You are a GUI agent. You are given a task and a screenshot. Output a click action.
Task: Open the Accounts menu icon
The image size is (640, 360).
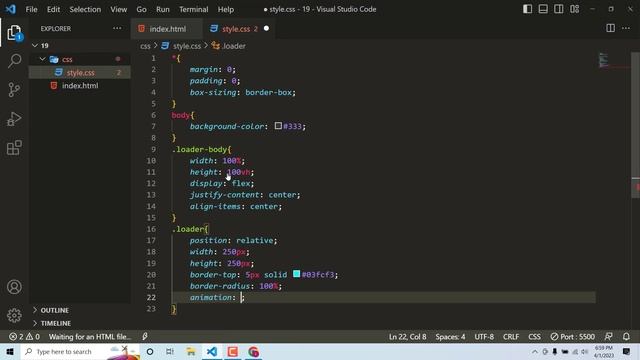click(x=14, y=287)
